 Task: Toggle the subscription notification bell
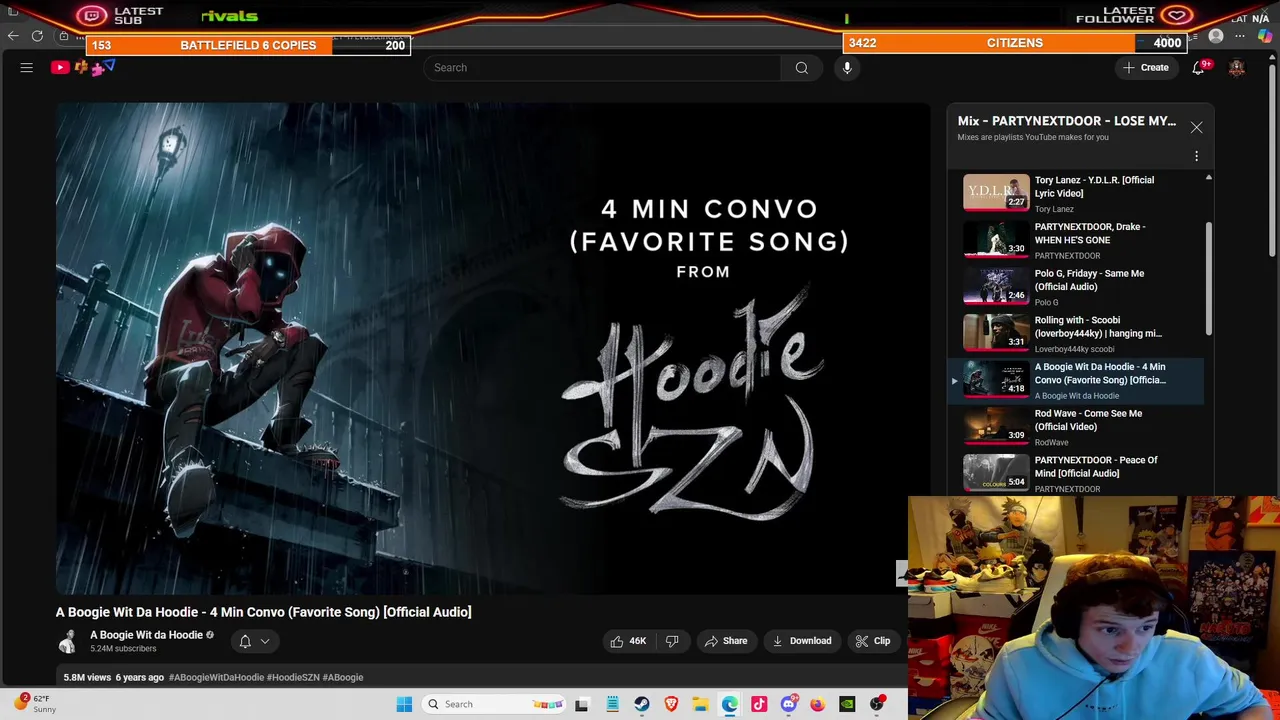pyautogui.click(x=244, y=641)
